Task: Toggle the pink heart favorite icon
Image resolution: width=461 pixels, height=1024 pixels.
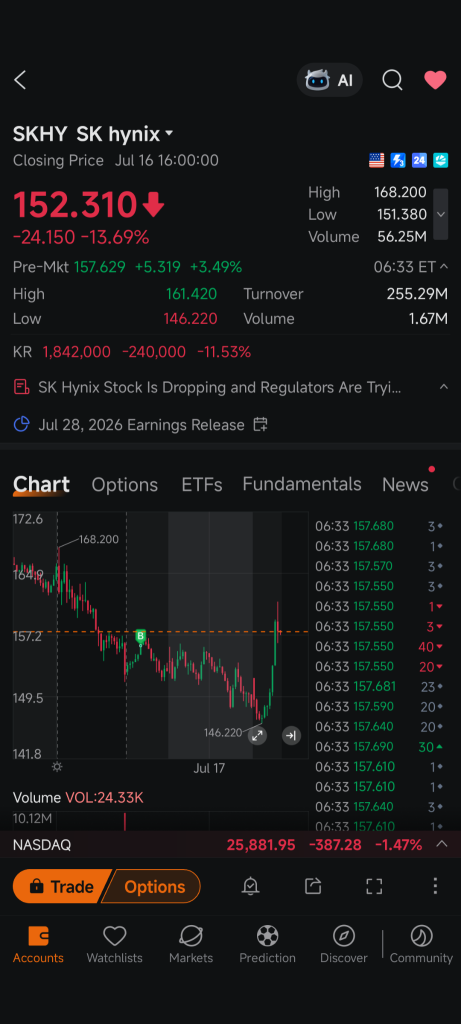Action: pos(435,80)
